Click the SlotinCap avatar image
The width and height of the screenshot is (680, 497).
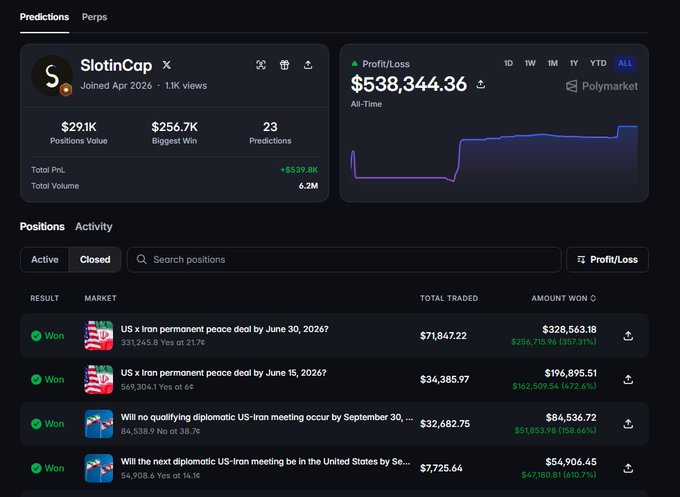[52, 75]
